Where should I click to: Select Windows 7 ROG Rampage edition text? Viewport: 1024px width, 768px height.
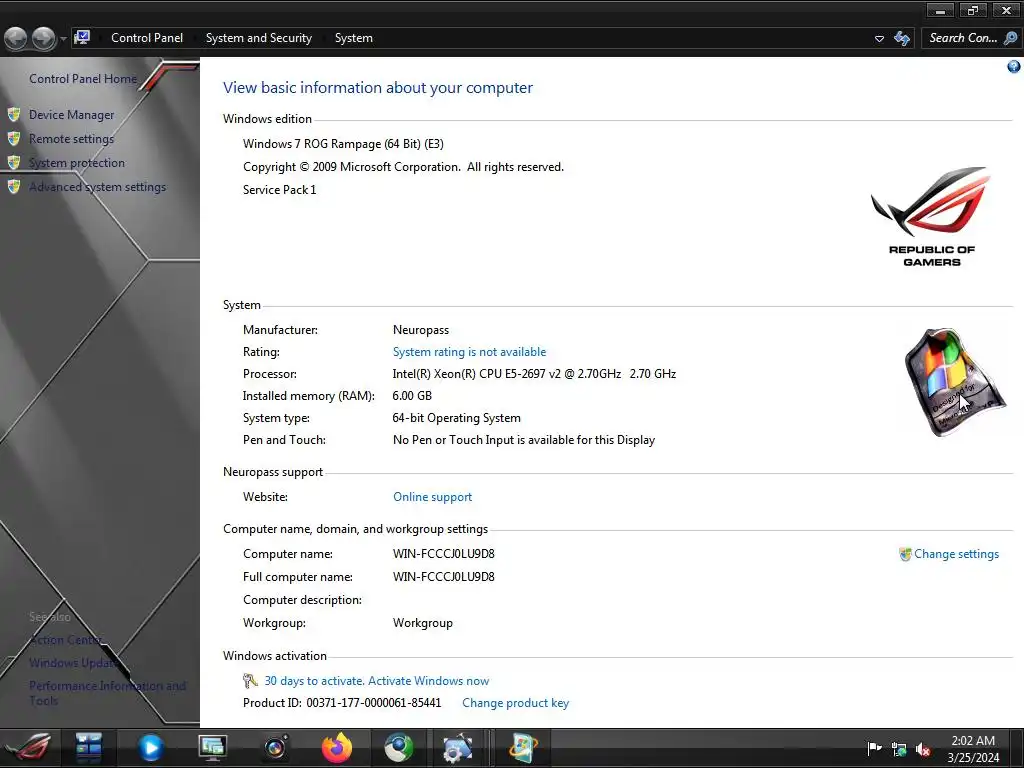pyautogui.click(x=344, y=144)
